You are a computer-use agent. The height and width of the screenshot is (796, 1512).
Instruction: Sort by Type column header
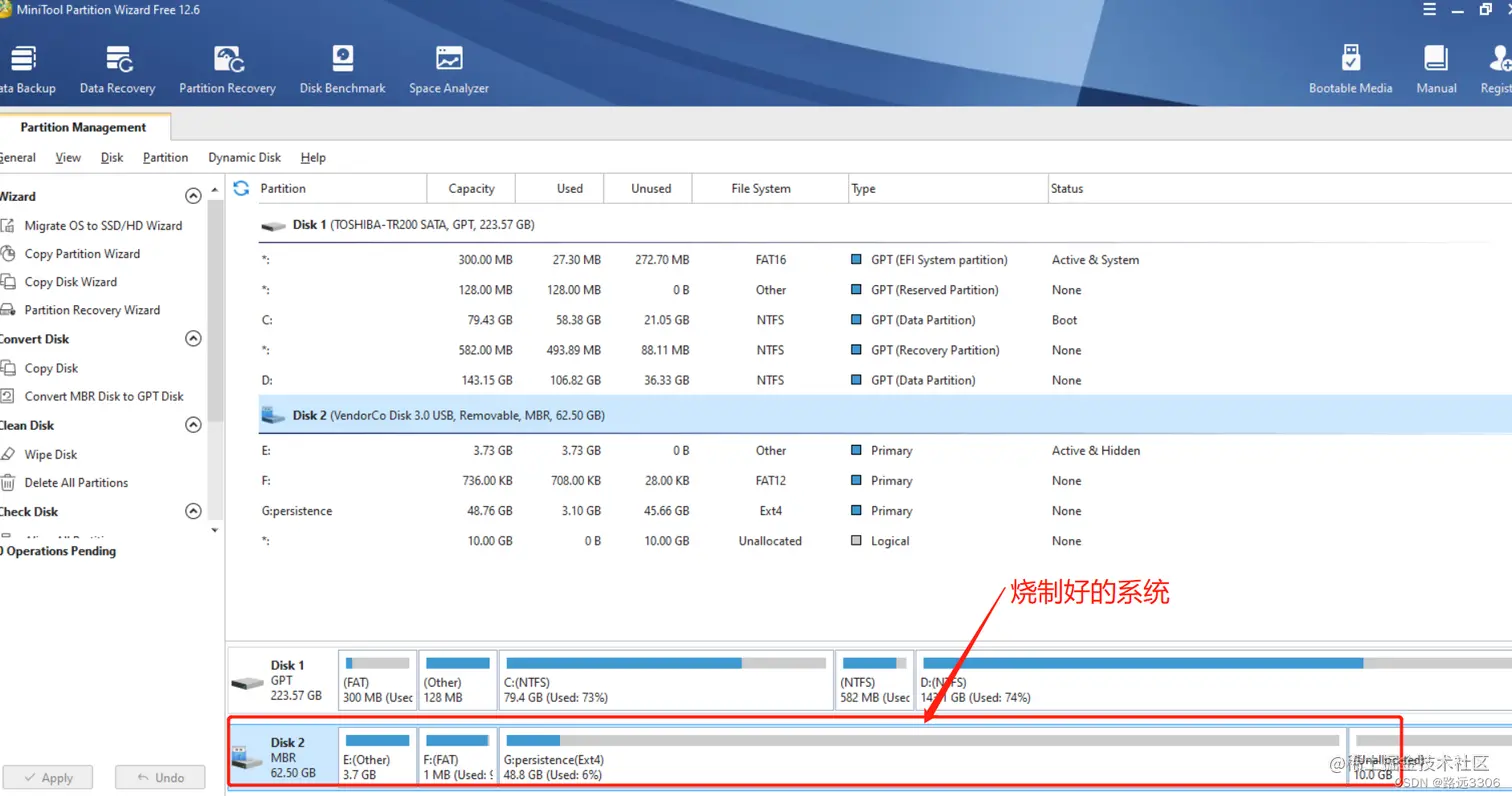point(946,188)
